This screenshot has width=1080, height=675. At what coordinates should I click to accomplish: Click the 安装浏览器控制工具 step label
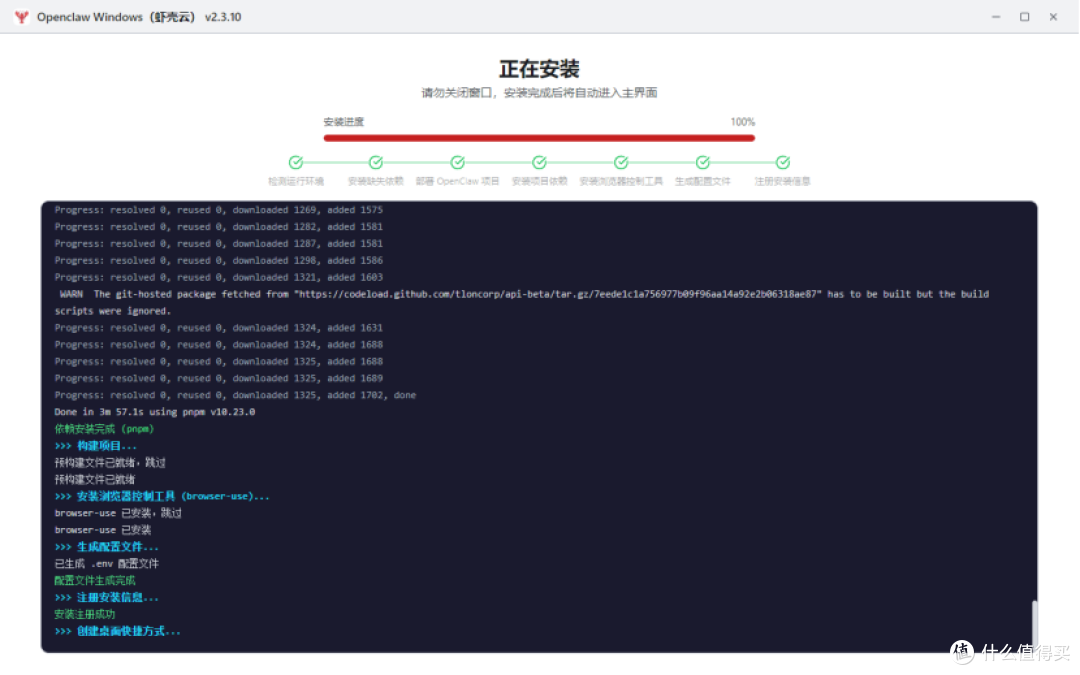tap(621, 182)
